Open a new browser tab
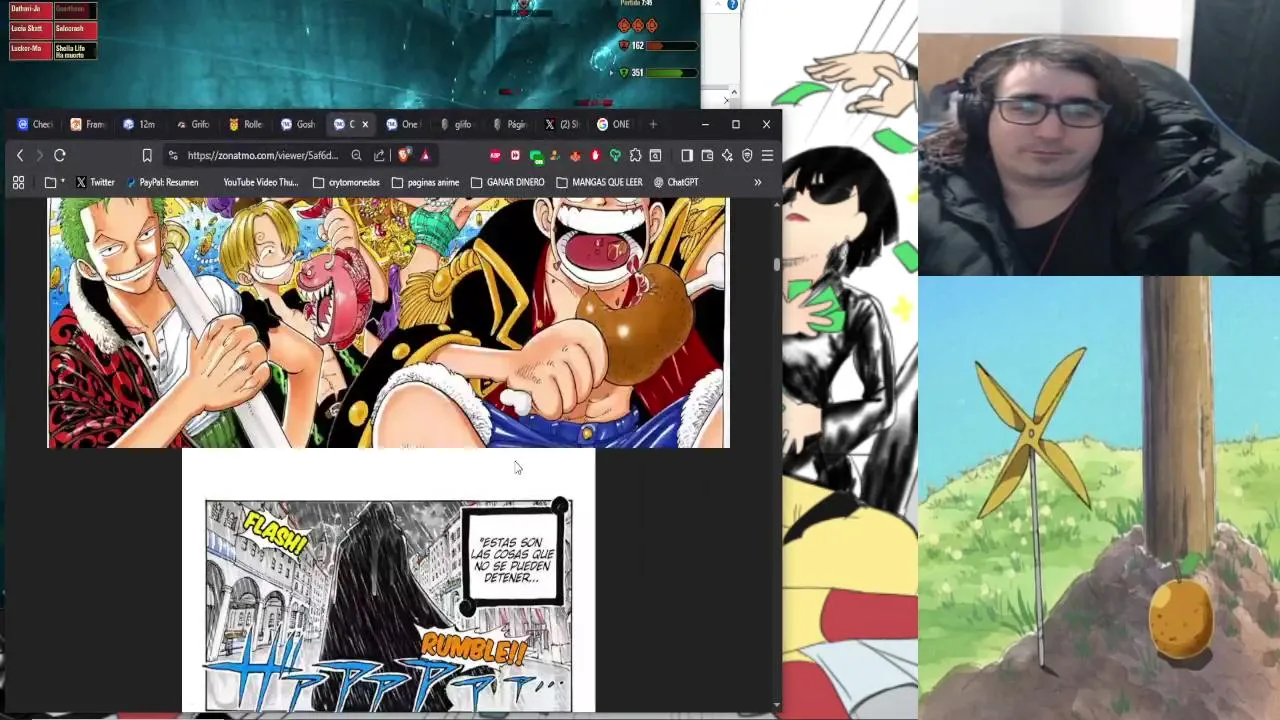The image size is (1280, 720). (653, 124)
